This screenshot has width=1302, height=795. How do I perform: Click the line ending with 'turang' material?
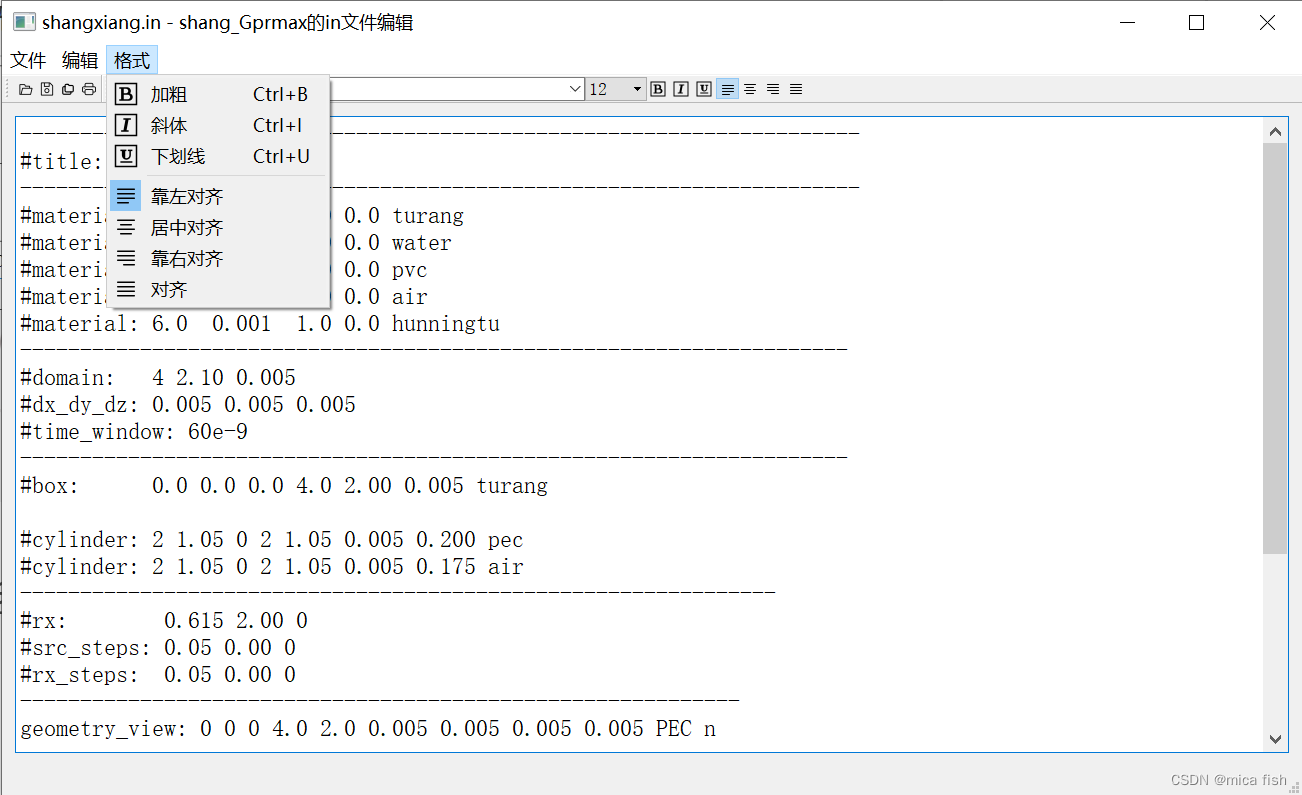coord(242,215)
